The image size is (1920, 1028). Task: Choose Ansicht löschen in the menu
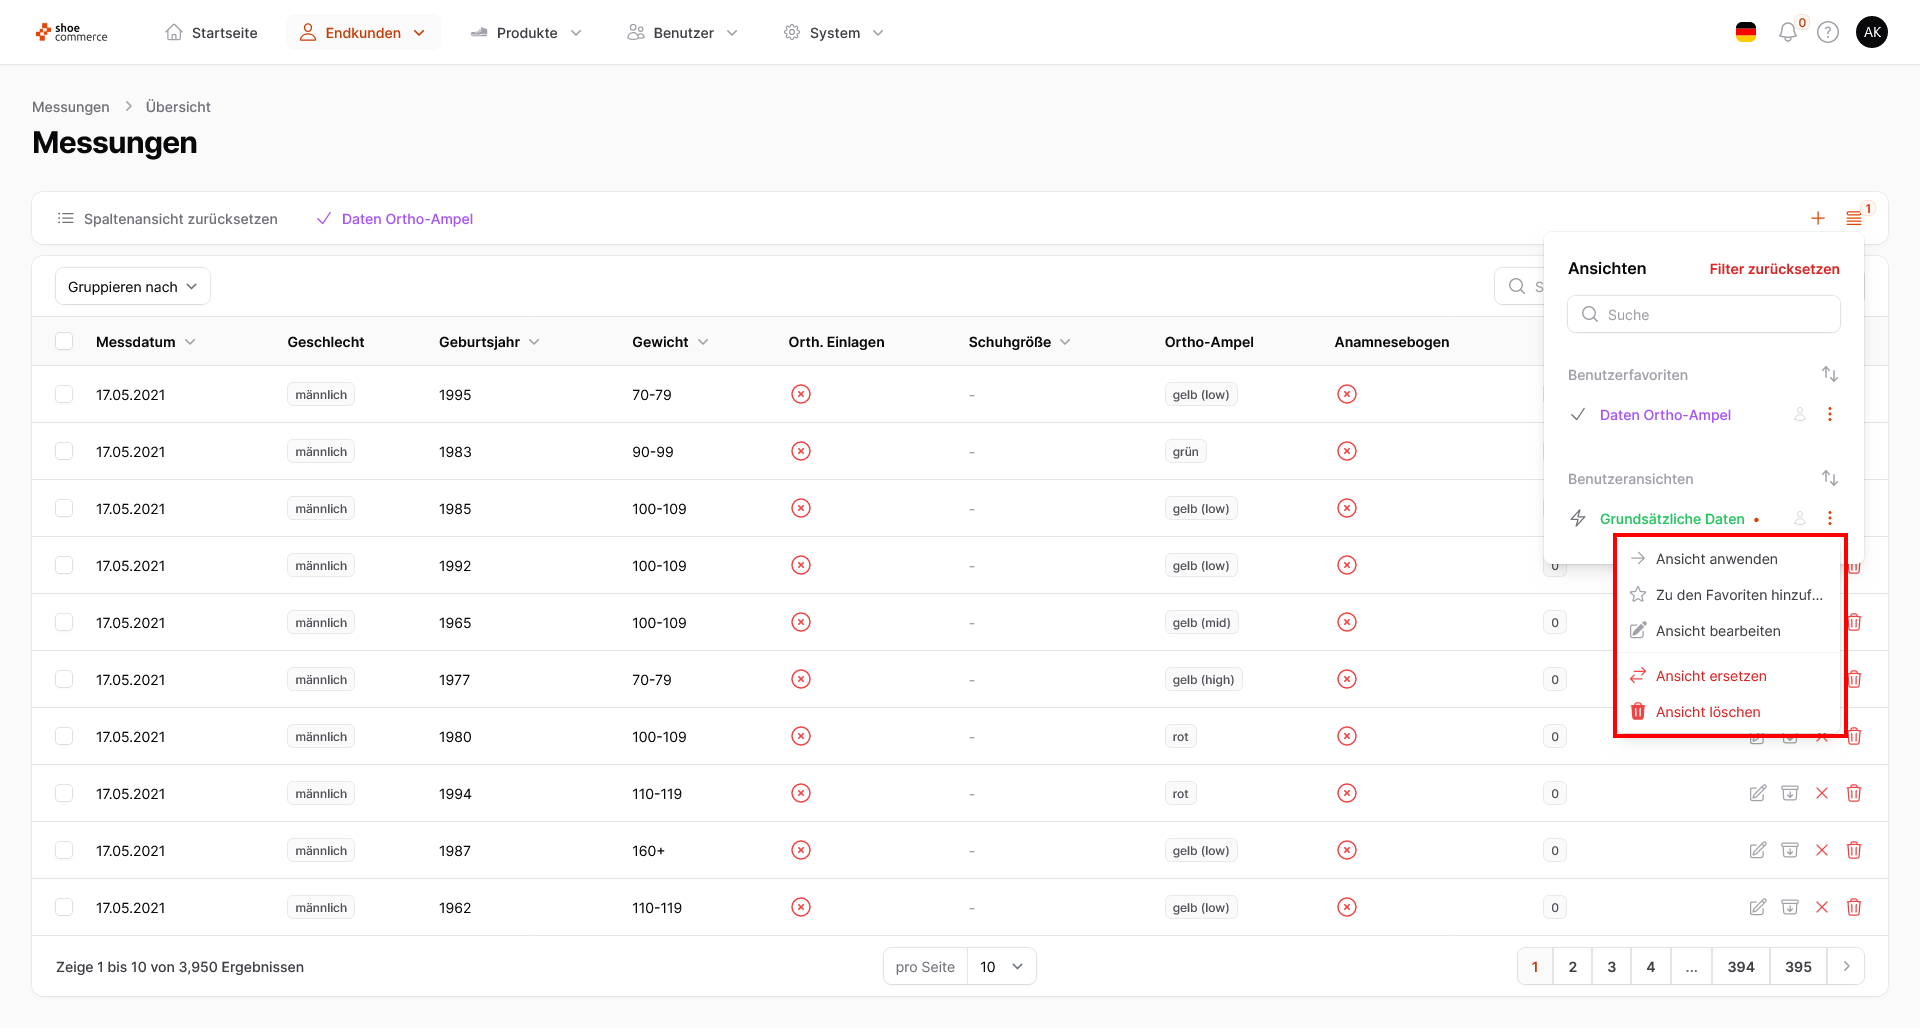coord(1707,712)
